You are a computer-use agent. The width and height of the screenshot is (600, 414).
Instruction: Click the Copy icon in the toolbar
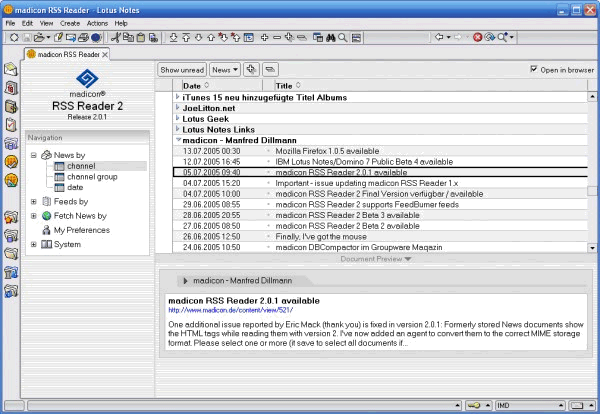tap(128, 37)
